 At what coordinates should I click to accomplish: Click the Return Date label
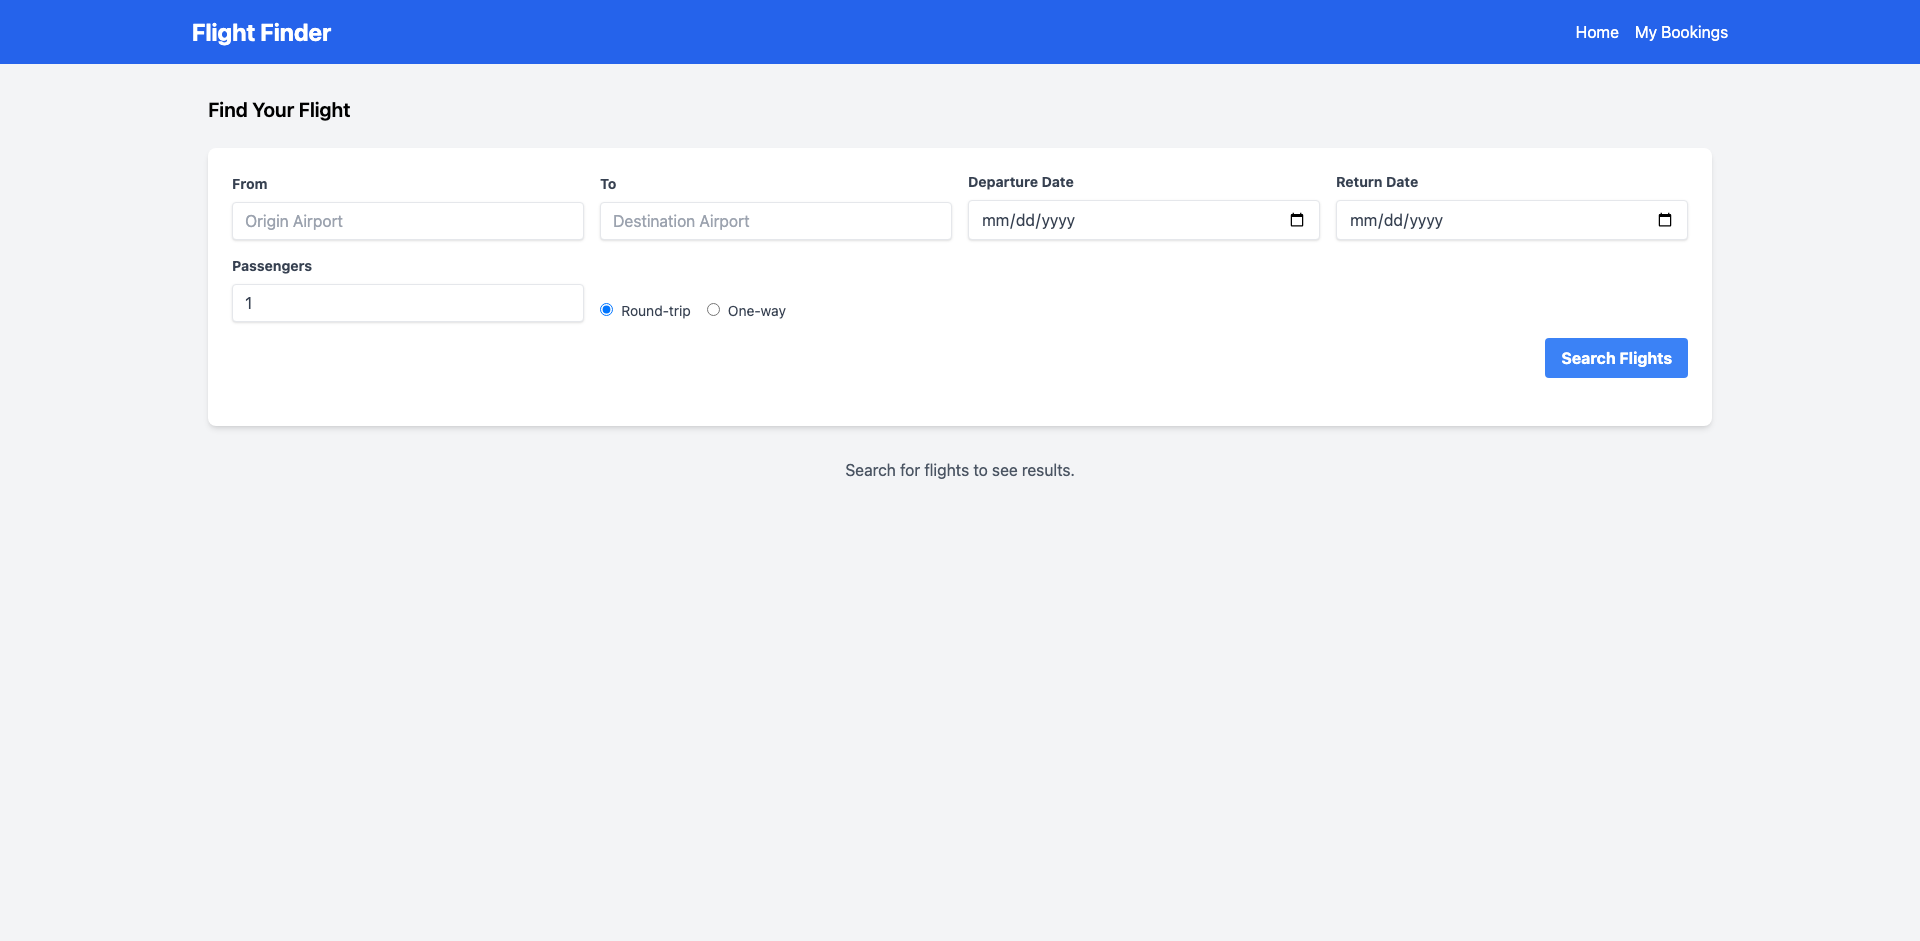coord(1376,182)
